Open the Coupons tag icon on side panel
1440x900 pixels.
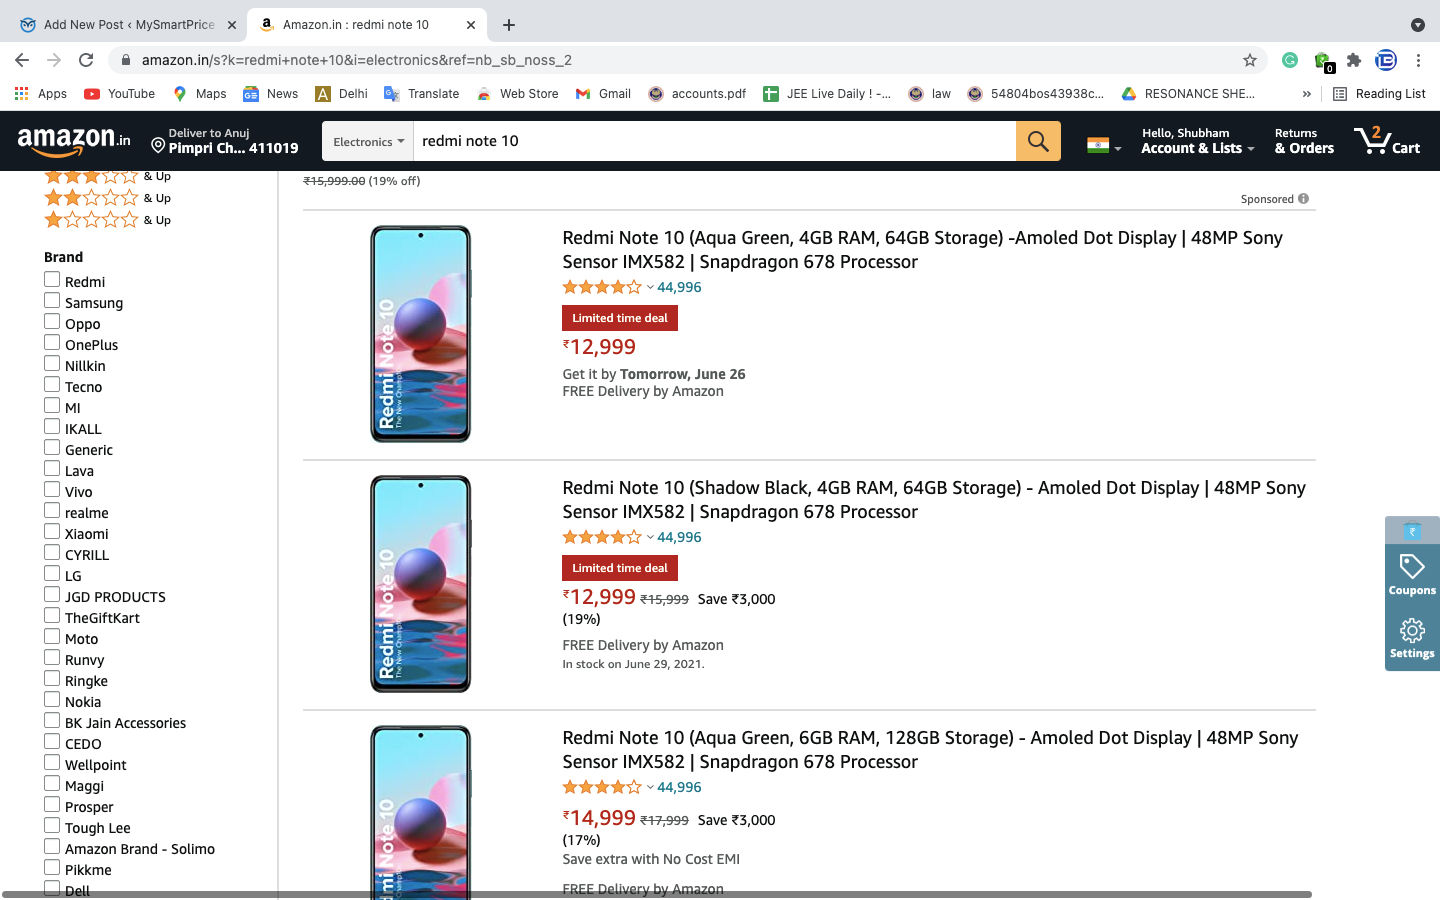1412,575
